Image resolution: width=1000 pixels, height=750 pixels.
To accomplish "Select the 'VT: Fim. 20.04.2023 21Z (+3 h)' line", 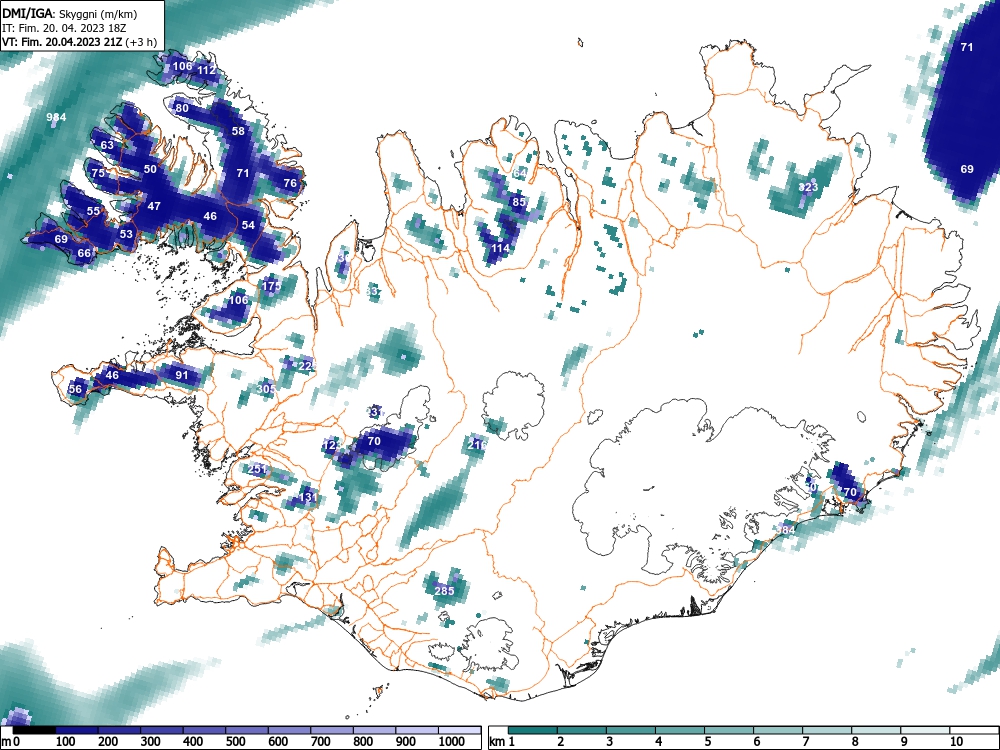I will click(x=79, y=42).
